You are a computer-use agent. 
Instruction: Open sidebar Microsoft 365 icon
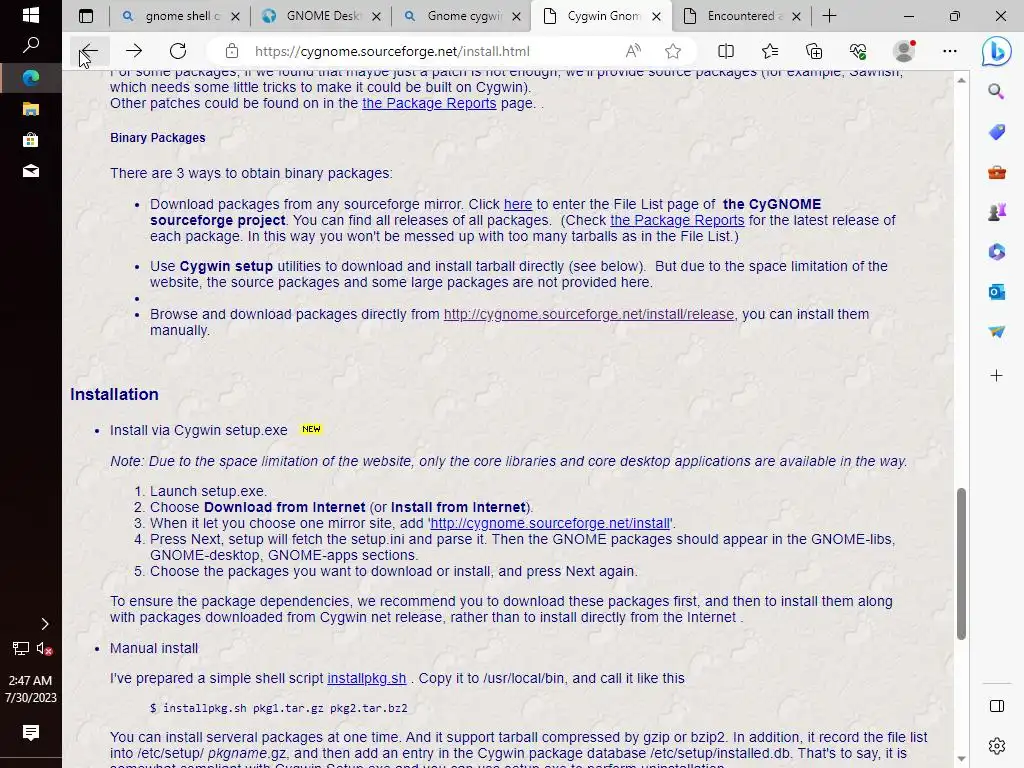996,252
